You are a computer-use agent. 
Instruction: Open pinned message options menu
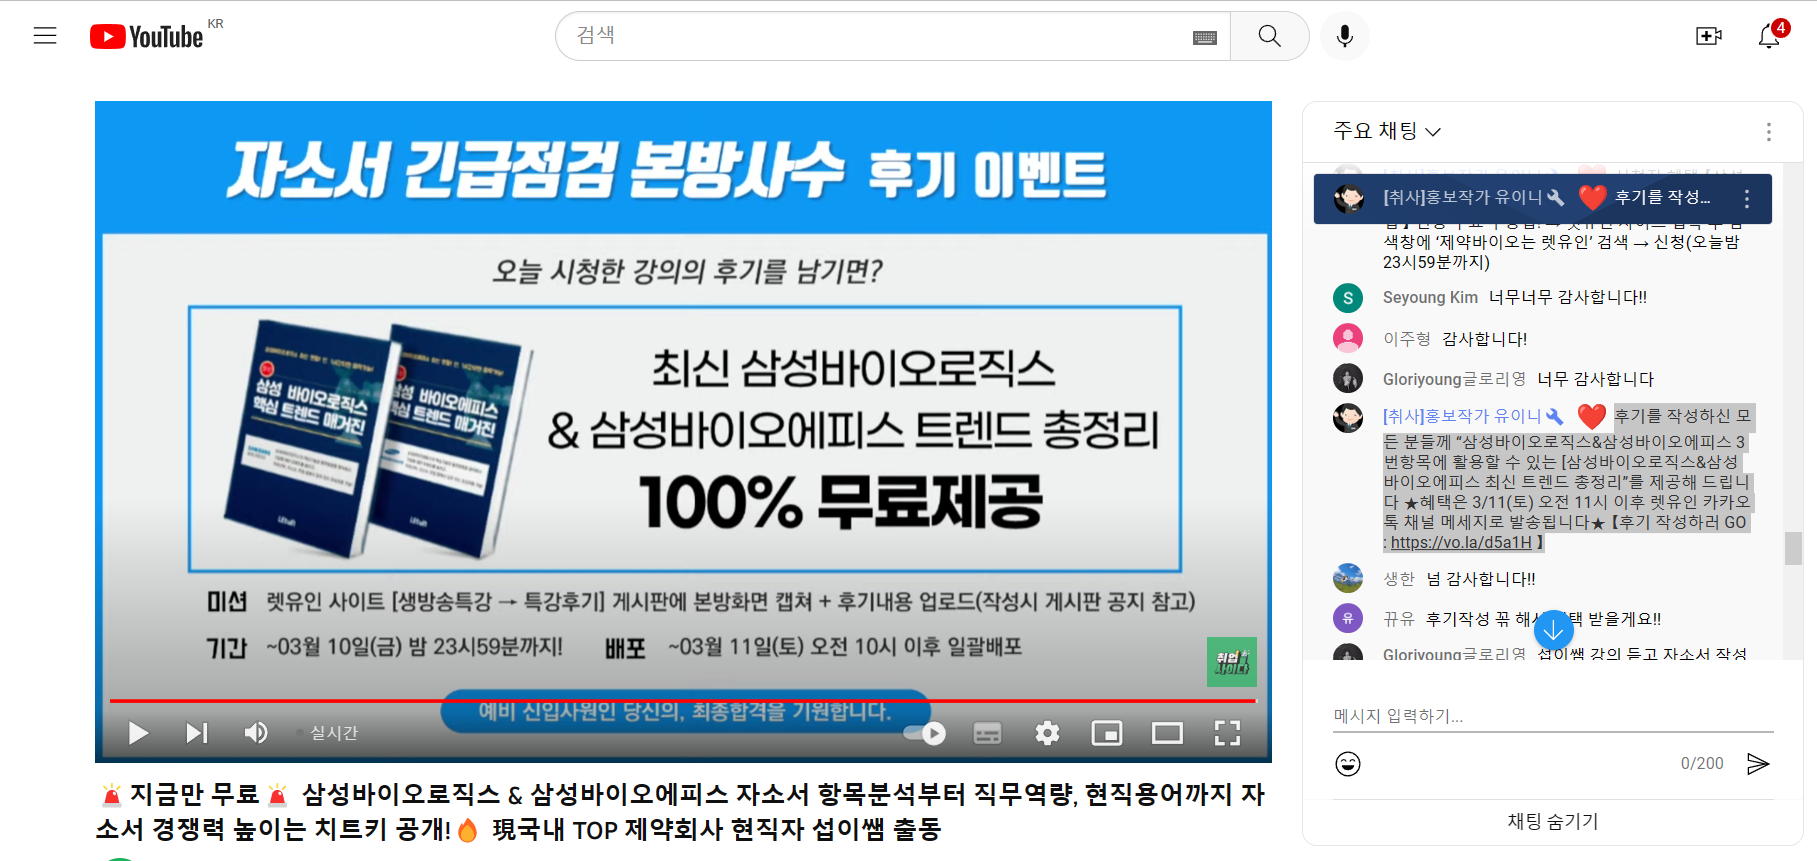1747,199
